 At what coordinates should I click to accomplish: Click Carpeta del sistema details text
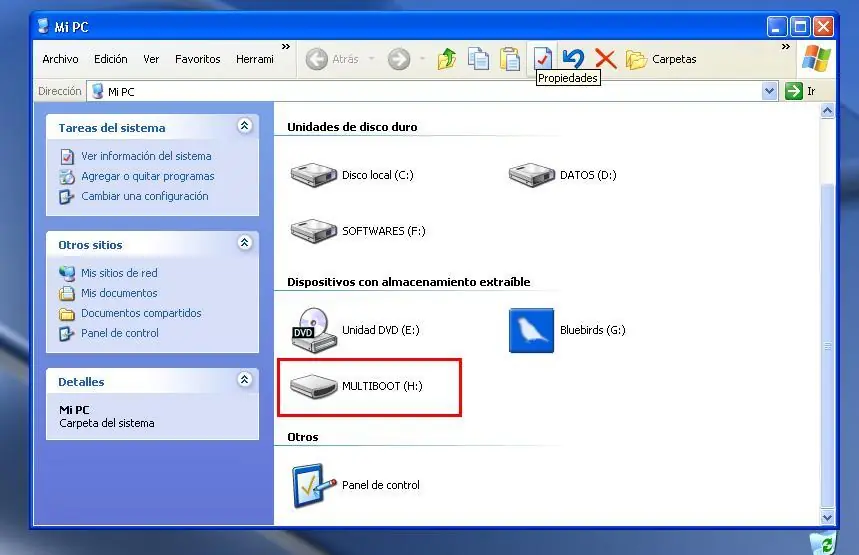coord(107,423)
